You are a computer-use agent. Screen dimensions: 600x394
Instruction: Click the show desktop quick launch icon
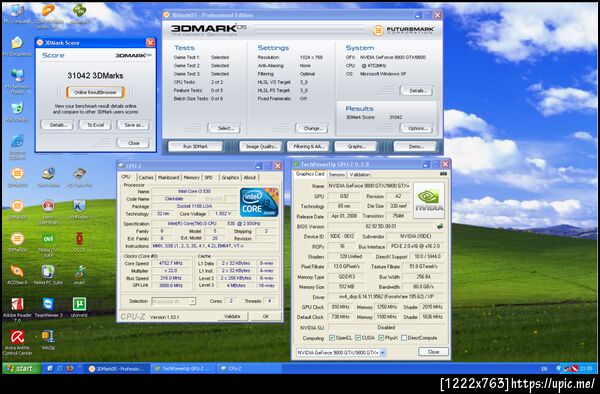pos(50,368)
